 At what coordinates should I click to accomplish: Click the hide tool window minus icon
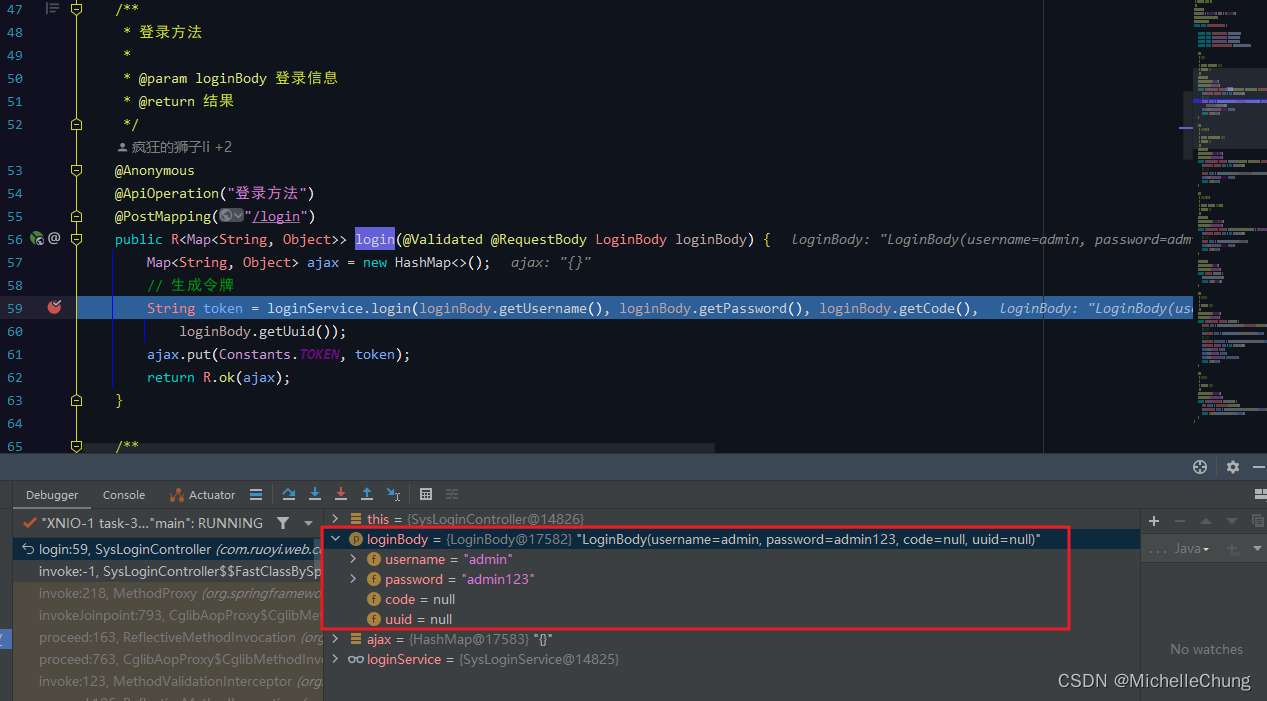coord(1258,467)
